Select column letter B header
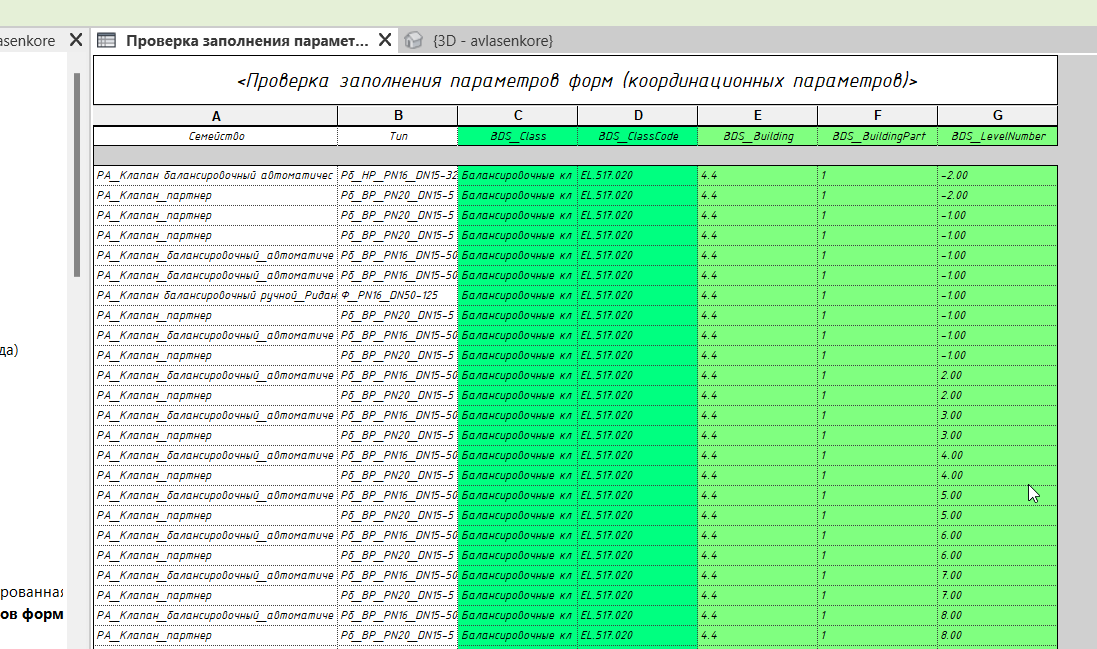 pyautogui.click(x=397, y=115)
